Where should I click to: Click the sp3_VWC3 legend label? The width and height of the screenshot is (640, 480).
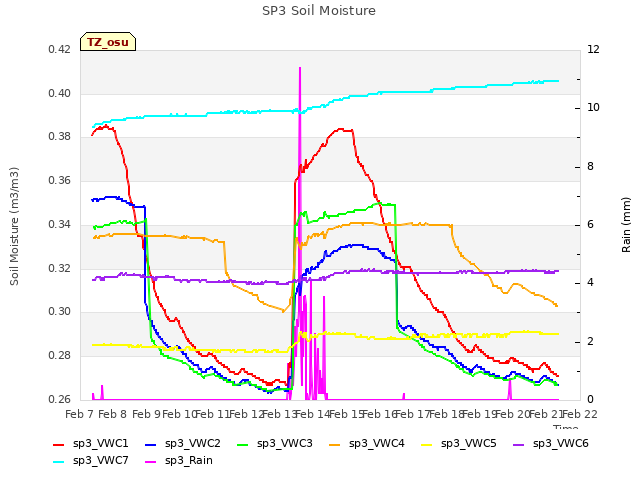[x=284, y=443]
